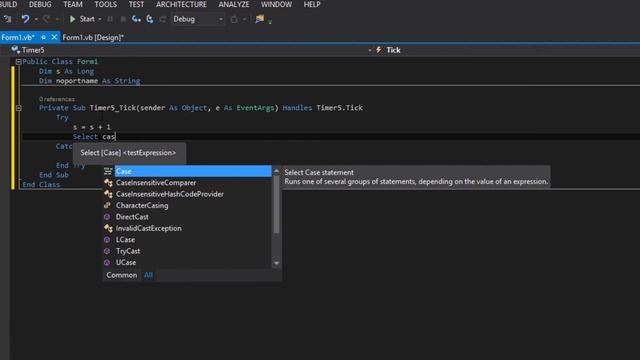Screen dimensions: 640x360
Task: Click the Step Over icon
Action: 150,19
